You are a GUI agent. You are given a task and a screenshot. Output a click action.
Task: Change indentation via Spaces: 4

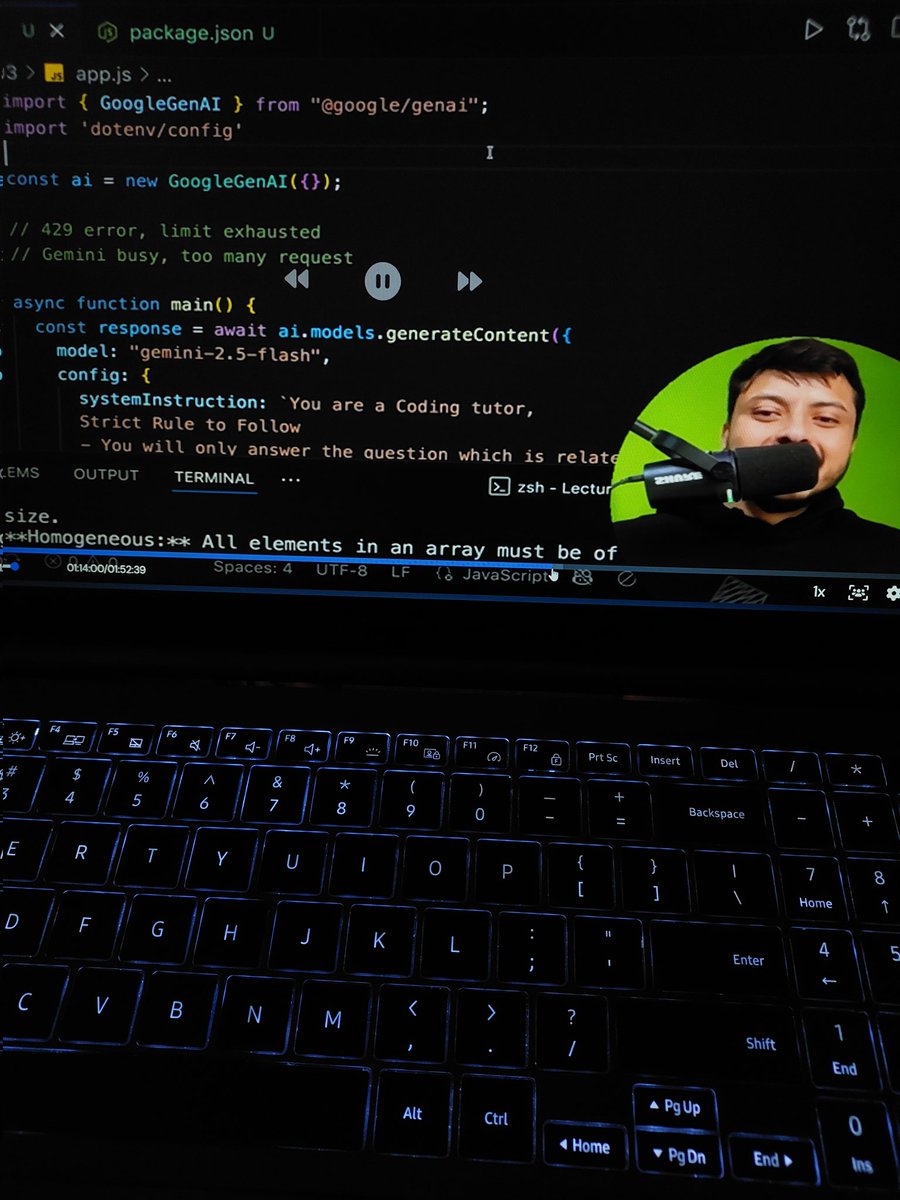point(253,568)
